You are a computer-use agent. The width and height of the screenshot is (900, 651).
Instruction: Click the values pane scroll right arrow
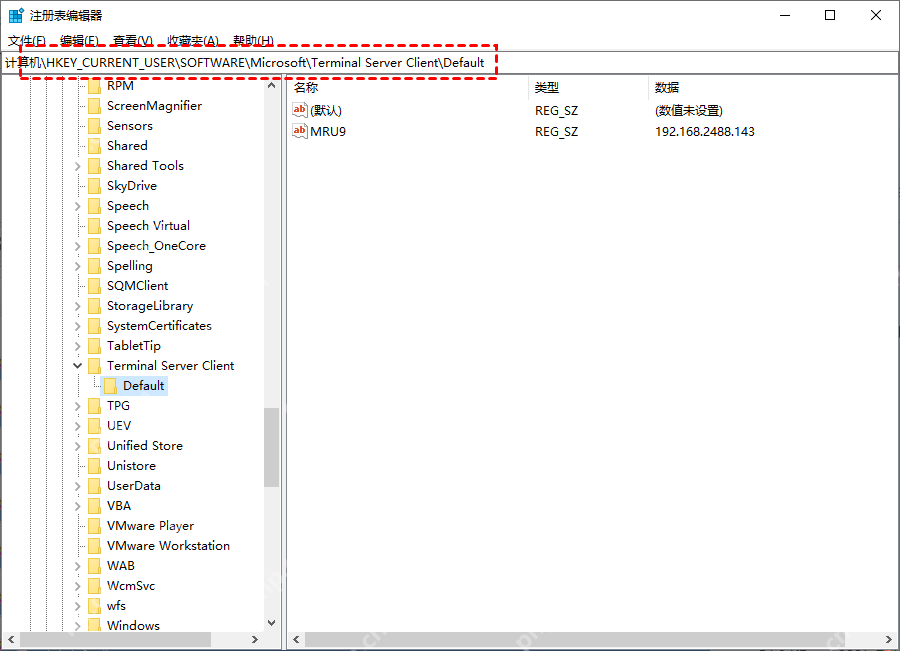[x=889, y=639]
